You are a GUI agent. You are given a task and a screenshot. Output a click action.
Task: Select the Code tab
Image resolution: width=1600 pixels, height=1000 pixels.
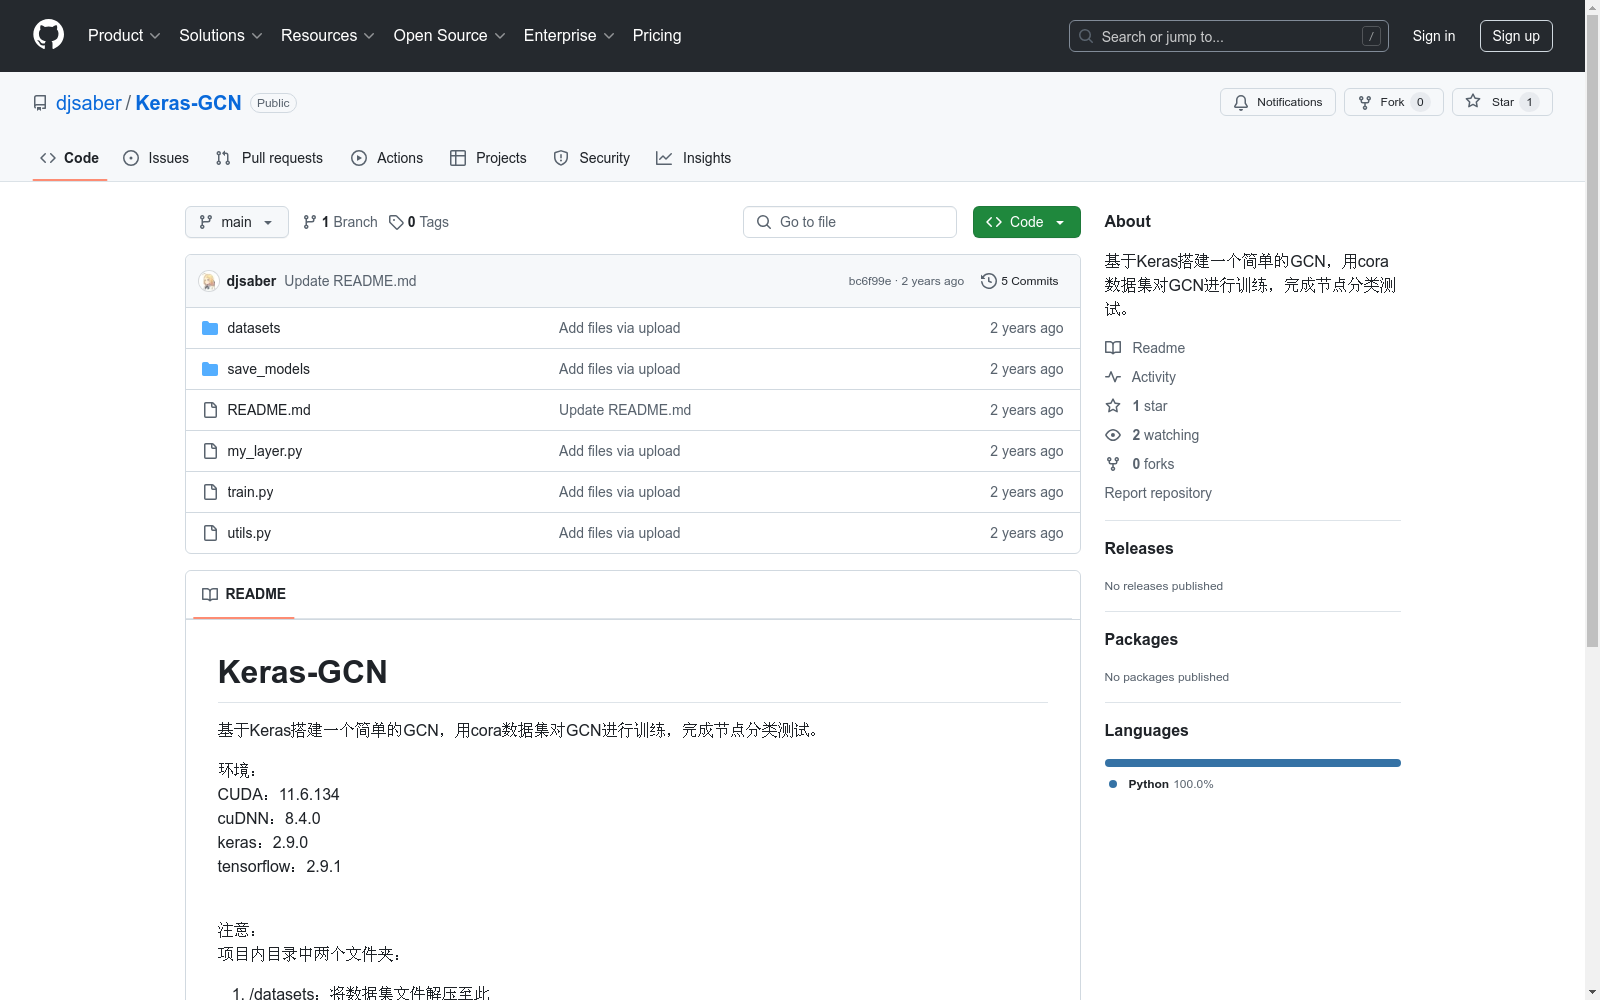coord(70,158)
